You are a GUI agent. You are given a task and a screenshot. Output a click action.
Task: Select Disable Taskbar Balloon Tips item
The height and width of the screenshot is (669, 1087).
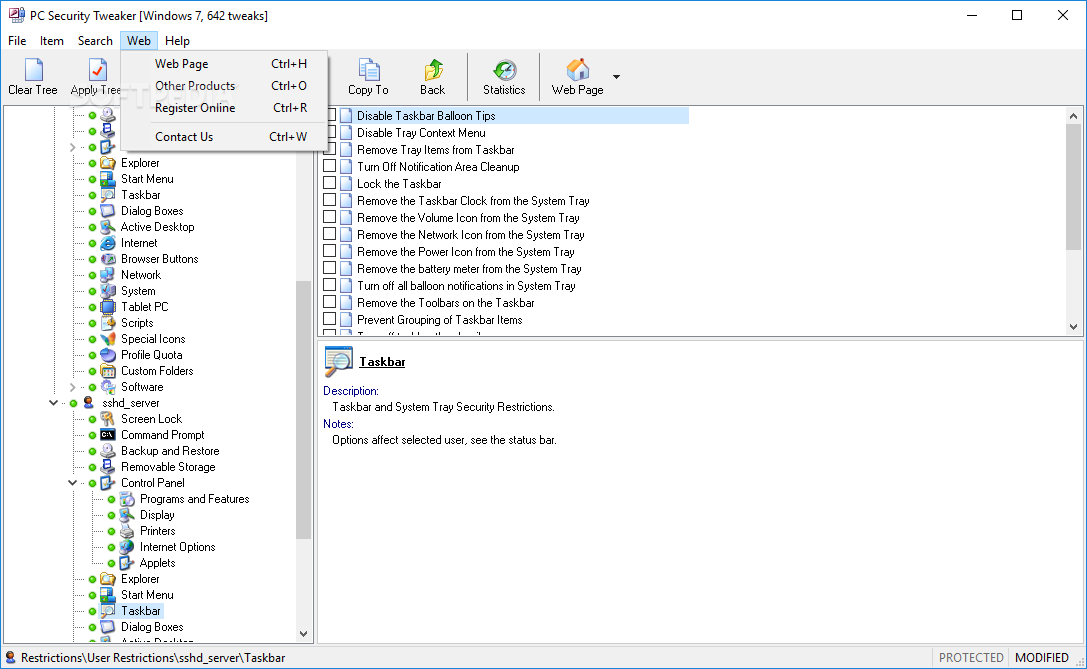pos(426,116)
